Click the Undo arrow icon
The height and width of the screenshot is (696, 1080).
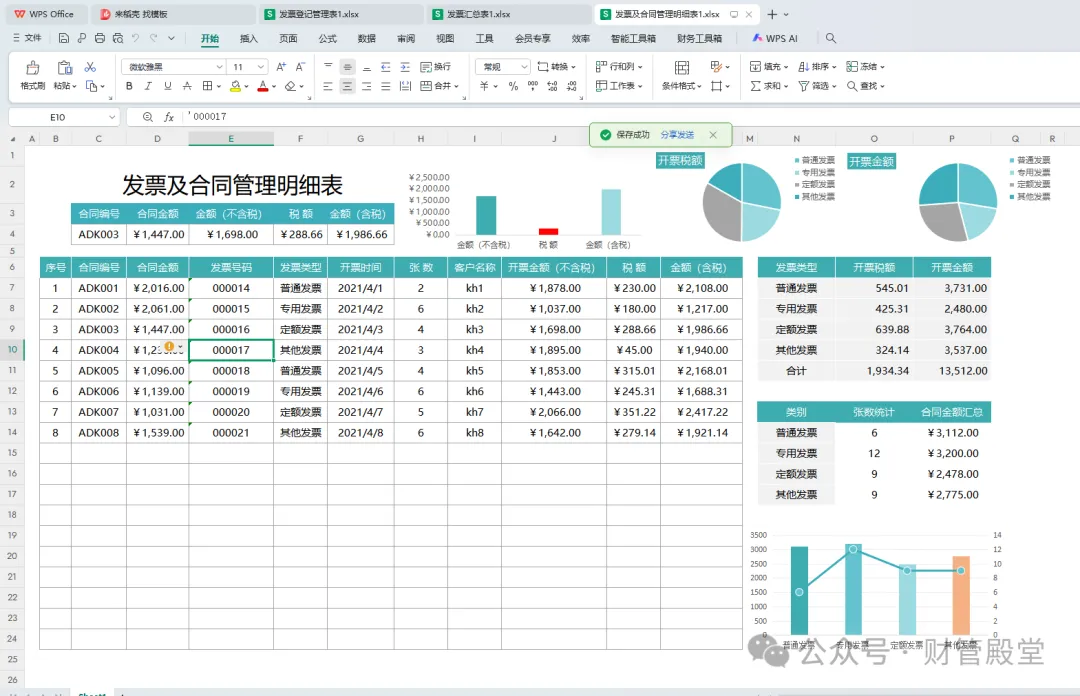tap(136, 38)
